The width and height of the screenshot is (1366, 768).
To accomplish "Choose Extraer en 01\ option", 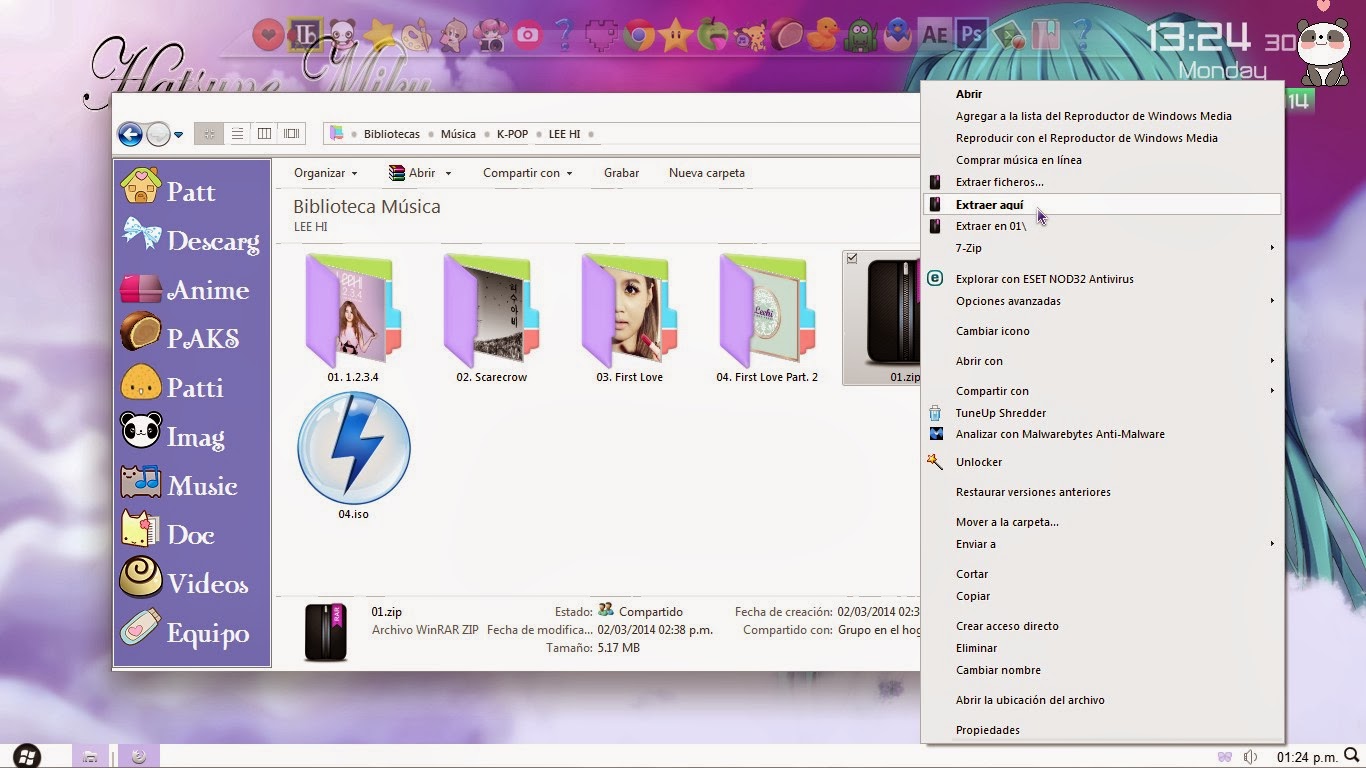I will pos(1102,226).
